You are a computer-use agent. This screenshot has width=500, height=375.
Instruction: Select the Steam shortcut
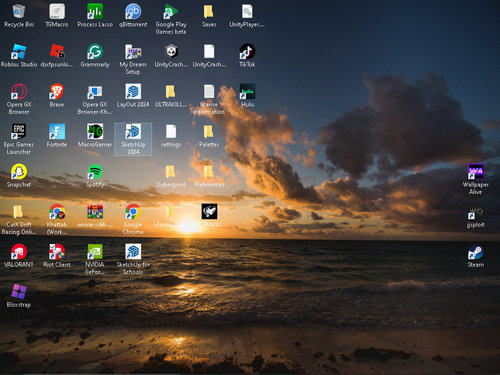click(476, 252)
